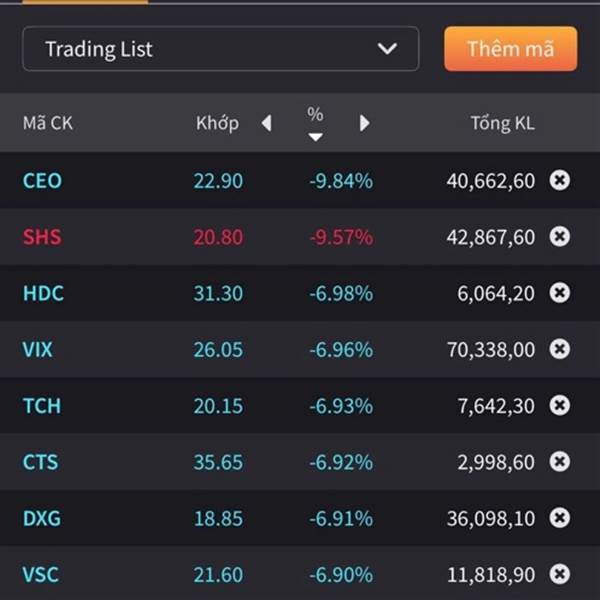Remove VSC from the trading list
This screenshot has height=600, width=600.
pyautogui.click(x=560, y=574)
